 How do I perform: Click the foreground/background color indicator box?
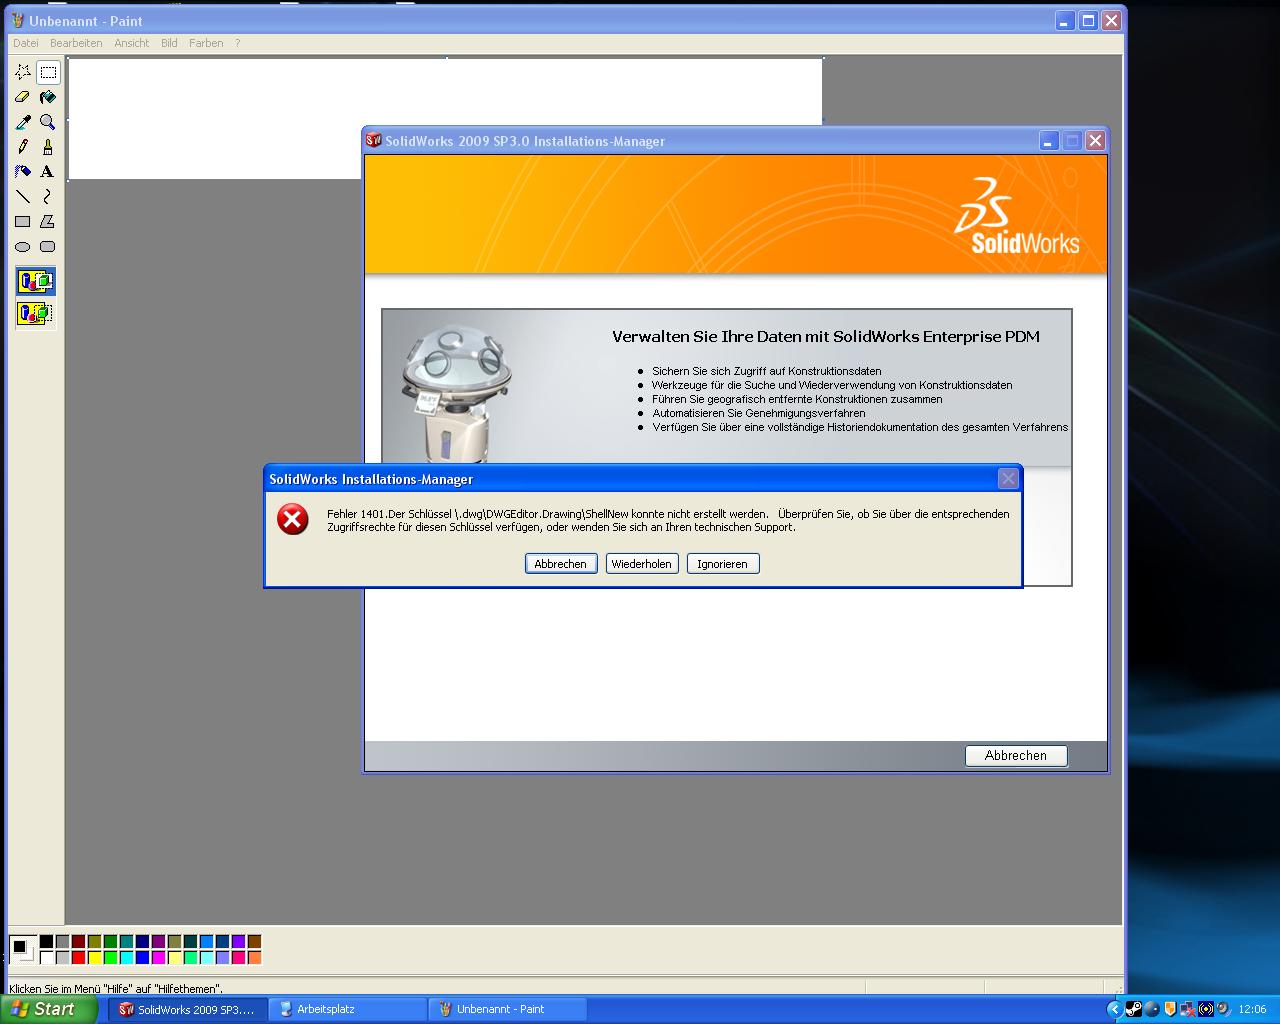click(x=22, y=949)
